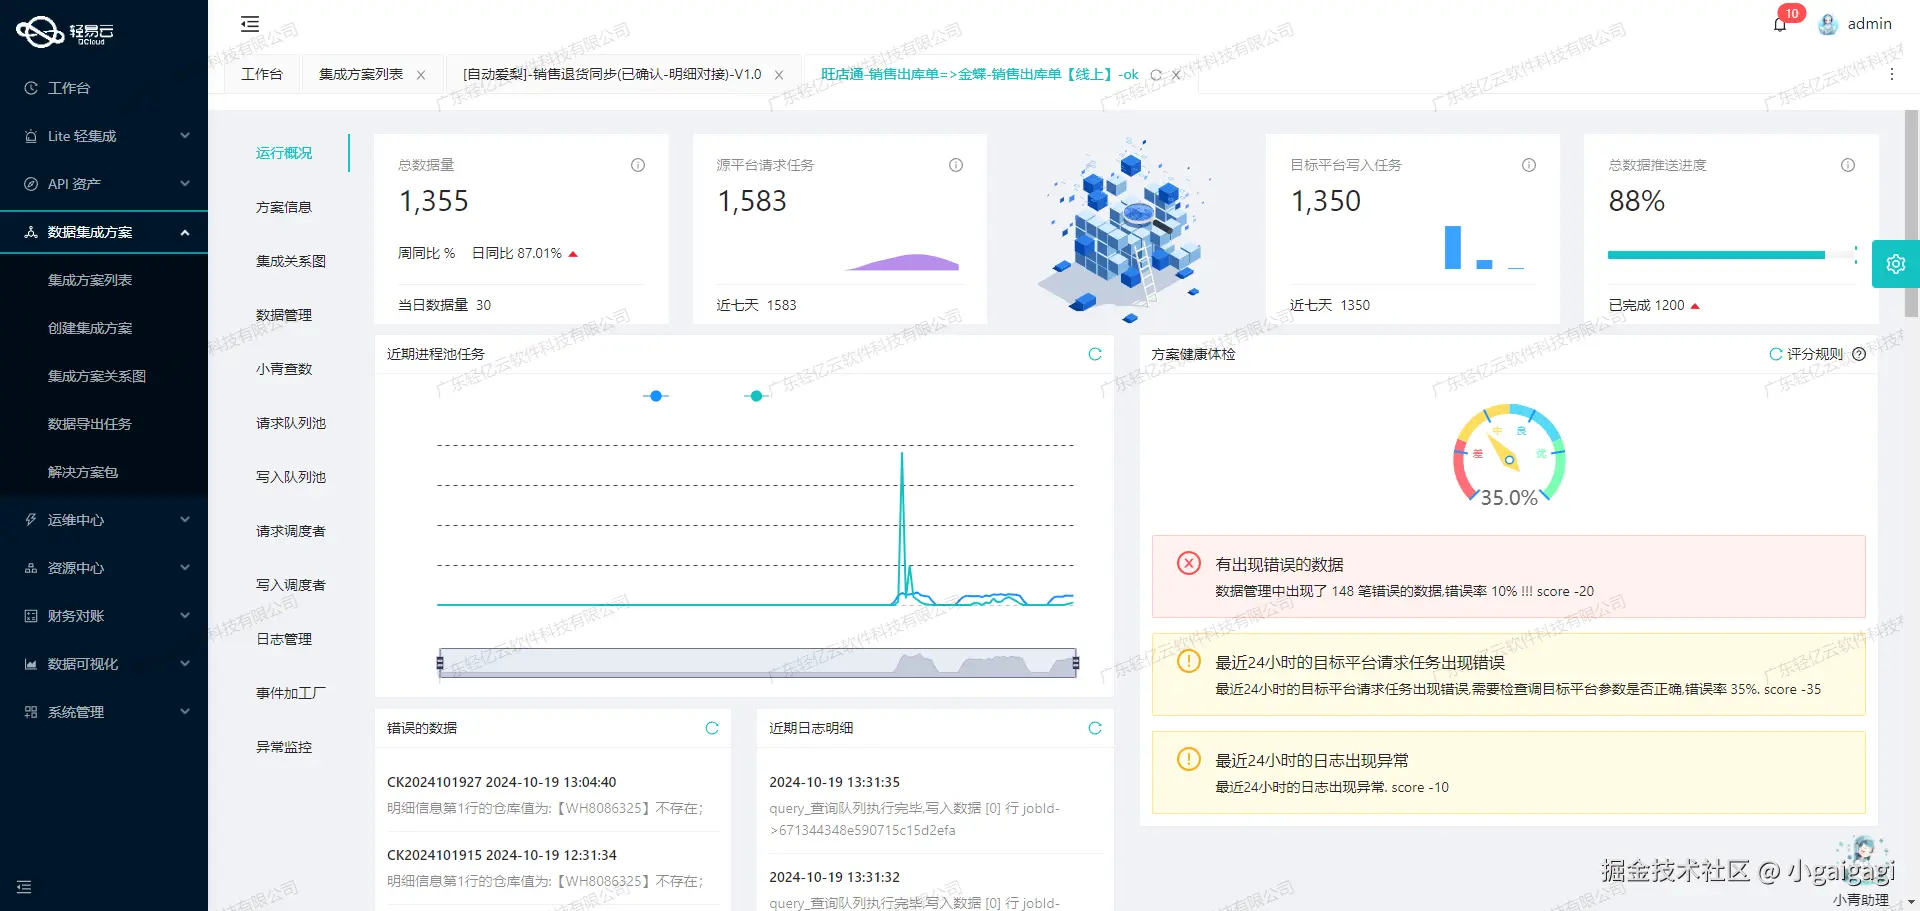
Task: Toggle the second legend dot on the chart
Action: (755, 395)
